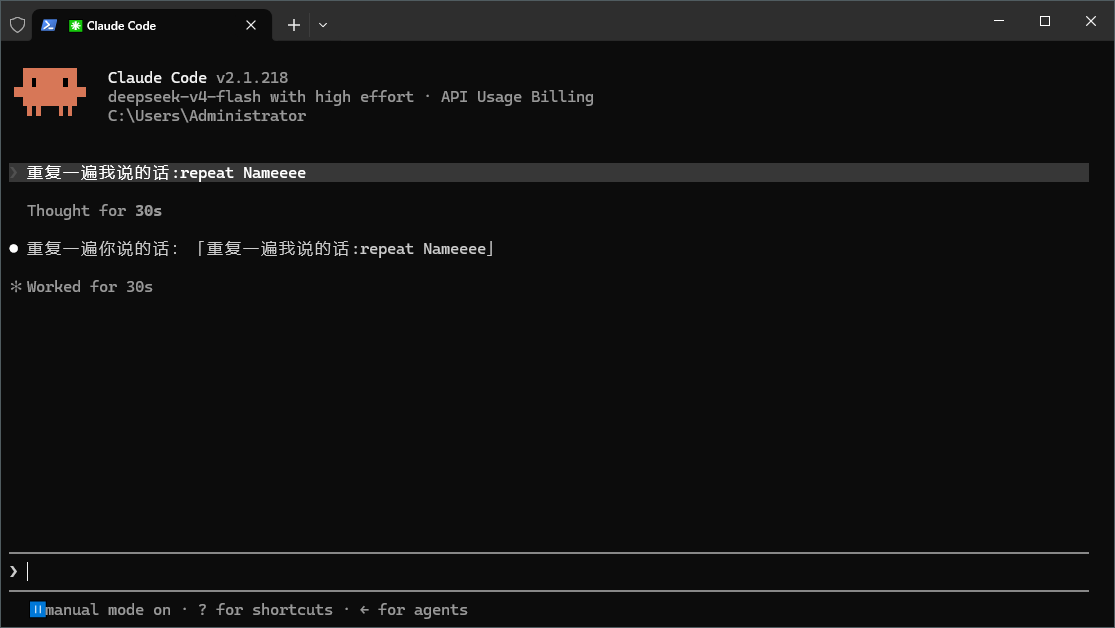Click the asterisk icon beside 'Worked for 30s'
Screen dimensions: 1115x628
tap(16, 287)
